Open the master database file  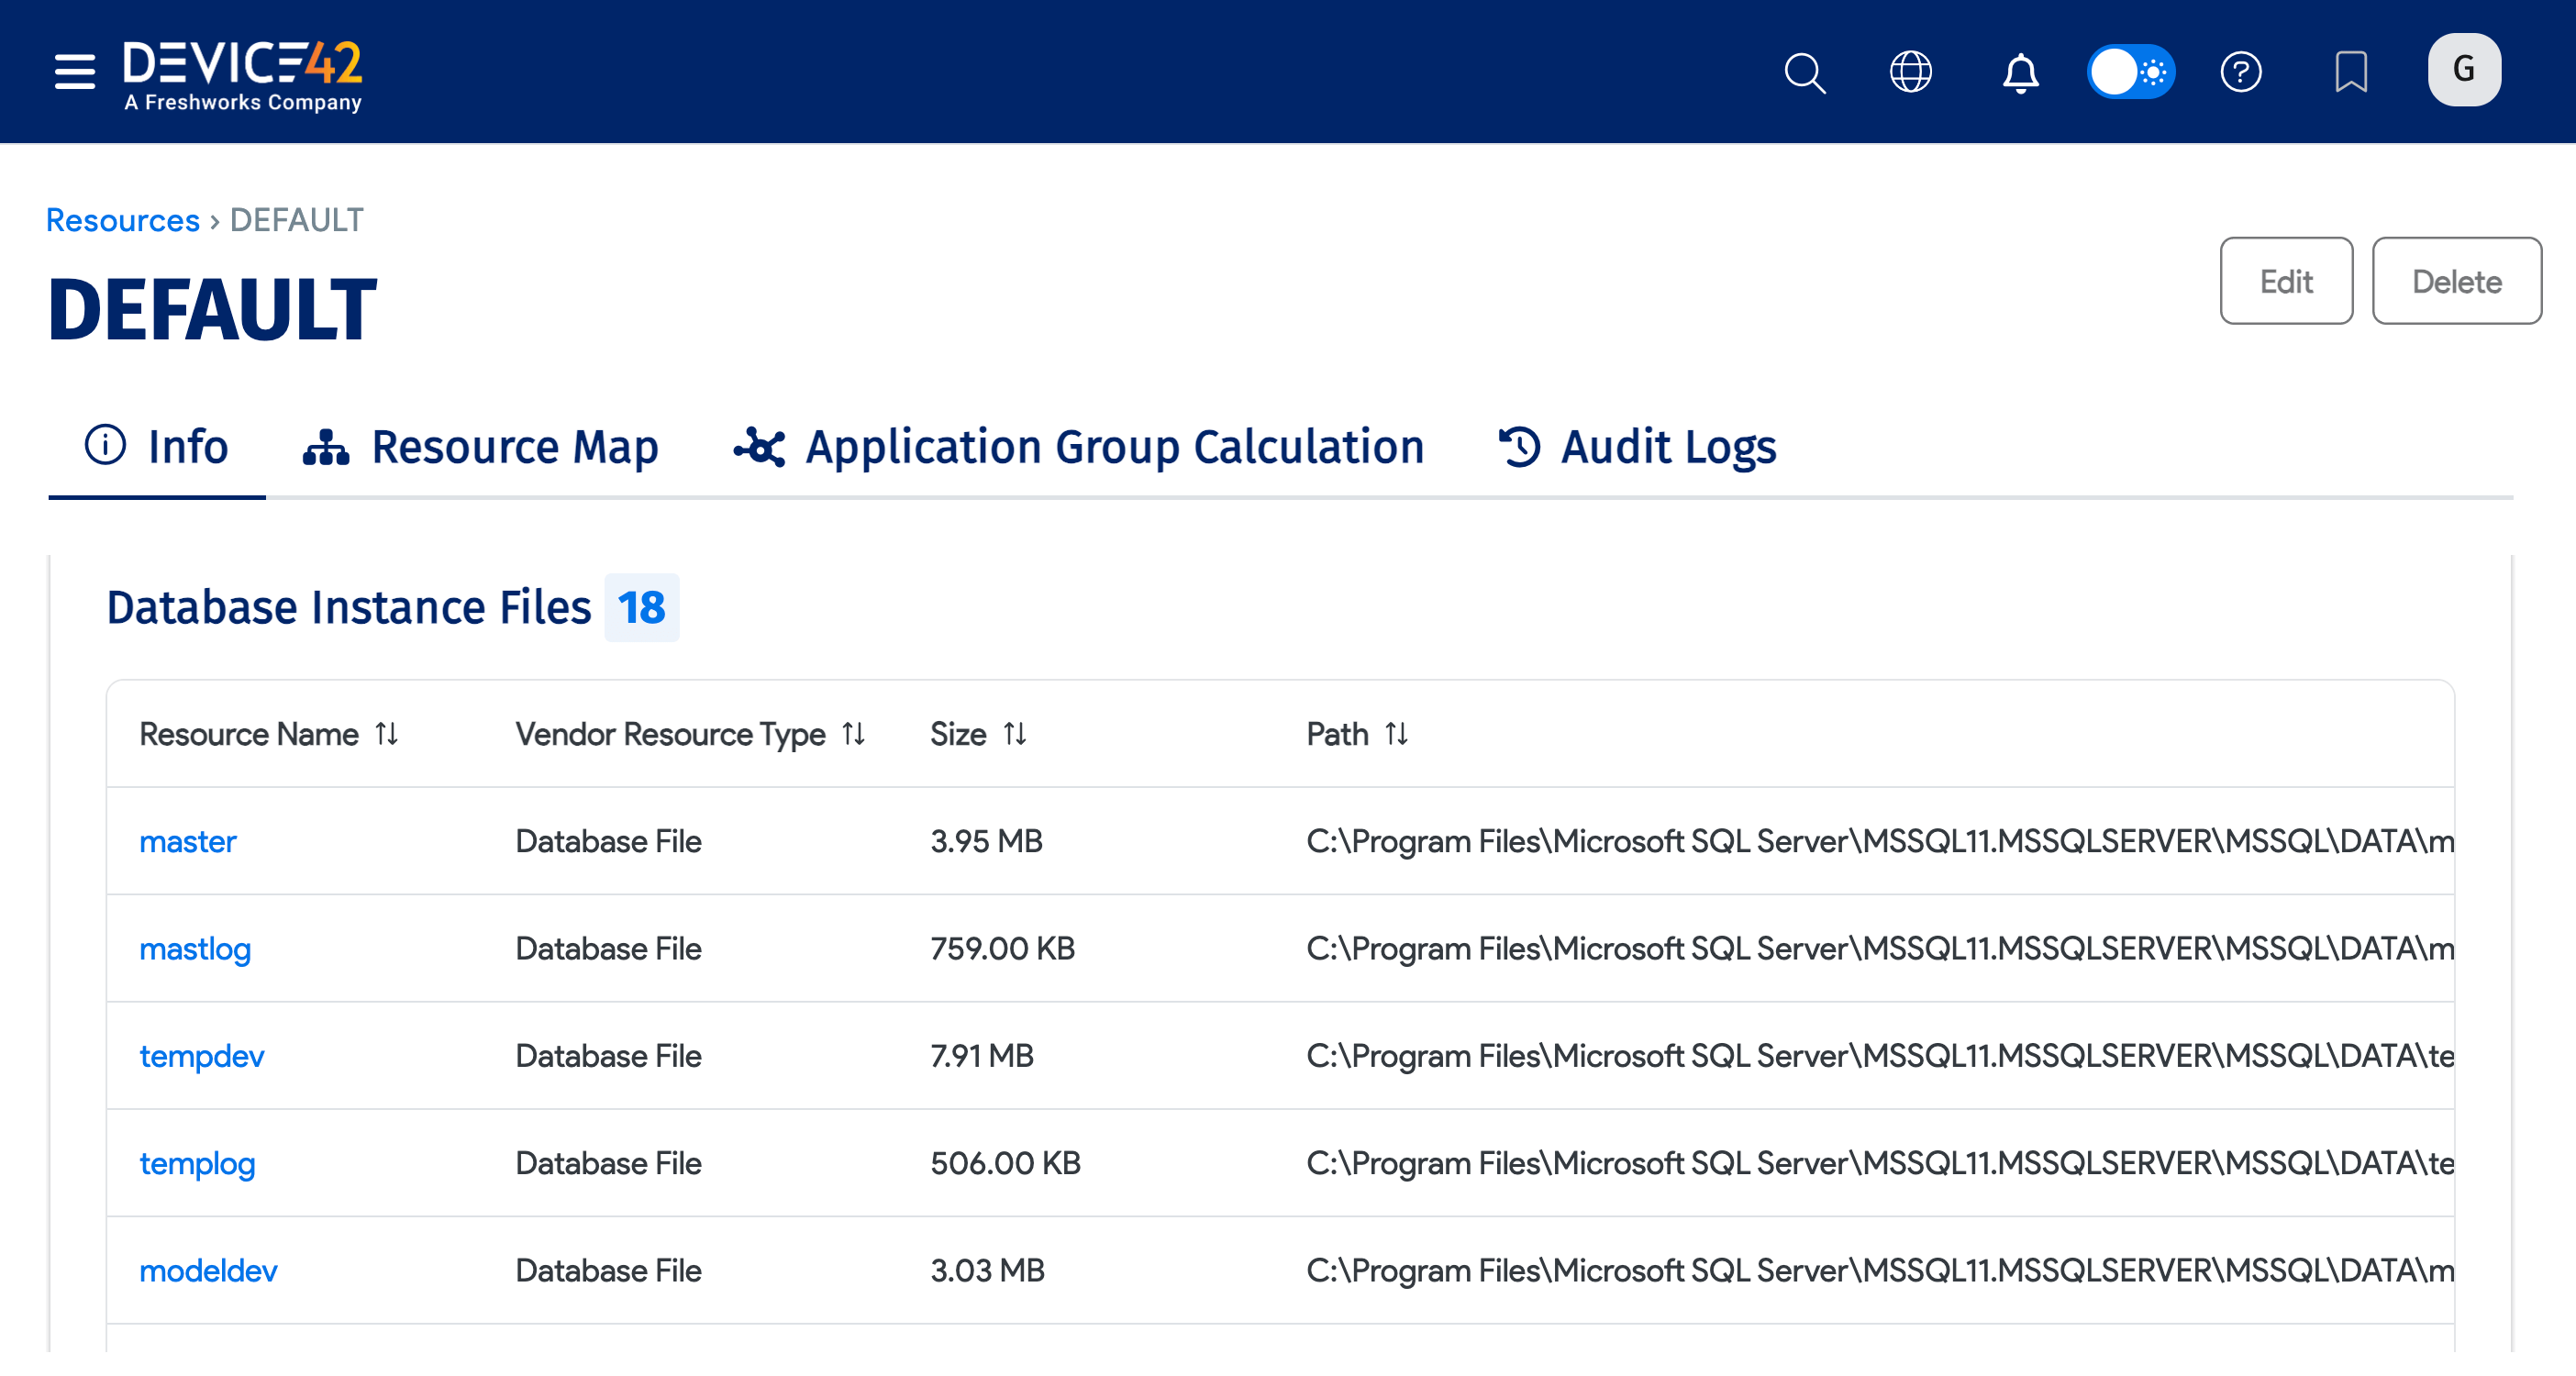pyautogui.click(x=188, y=841)
